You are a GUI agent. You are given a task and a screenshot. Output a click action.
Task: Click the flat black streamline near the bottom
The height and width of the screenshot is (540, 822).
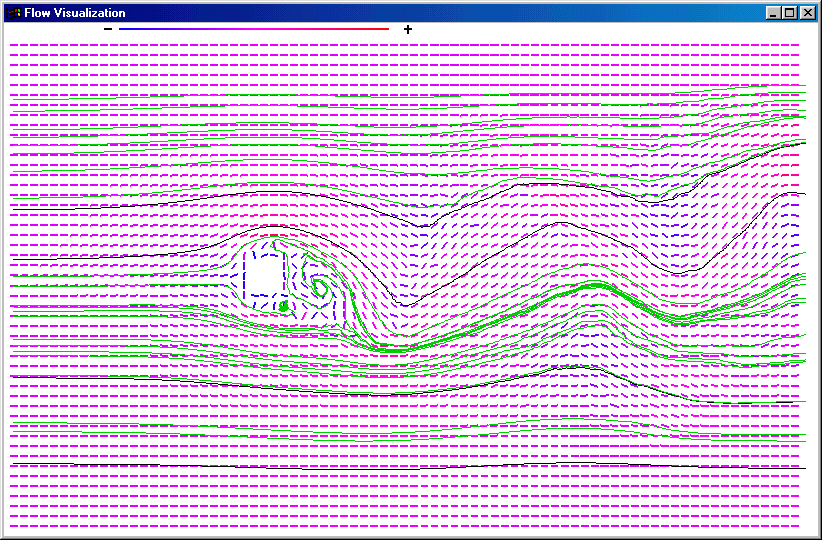[x=400, y=466]
